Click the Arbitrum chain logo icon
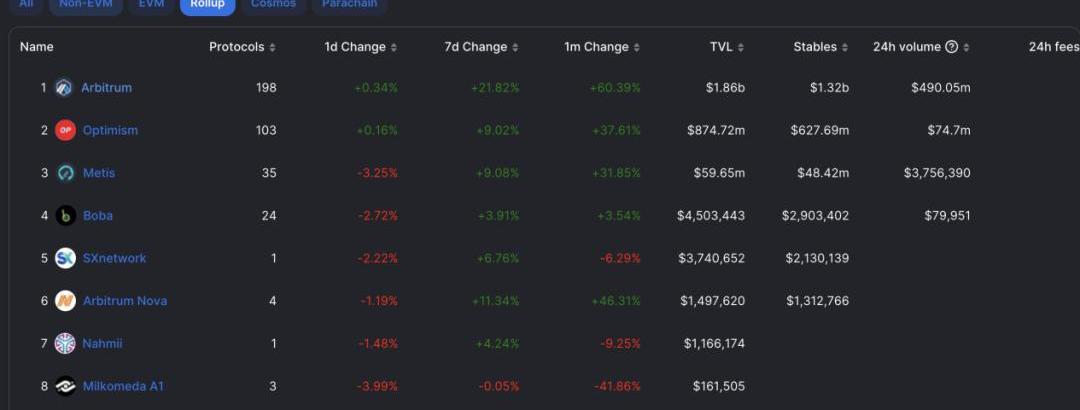The image size is (1080, 410). (65, 88)
